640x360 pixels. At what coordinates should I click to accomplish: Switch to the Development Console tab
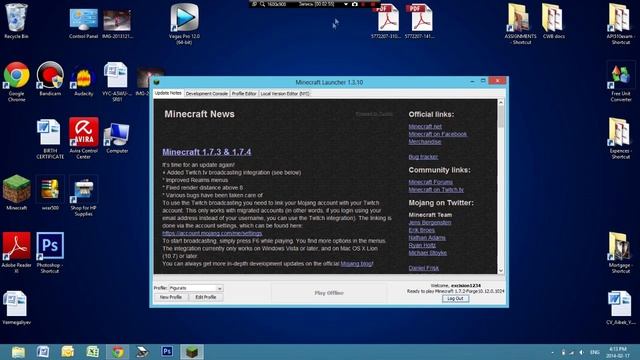tap(207, 93)
